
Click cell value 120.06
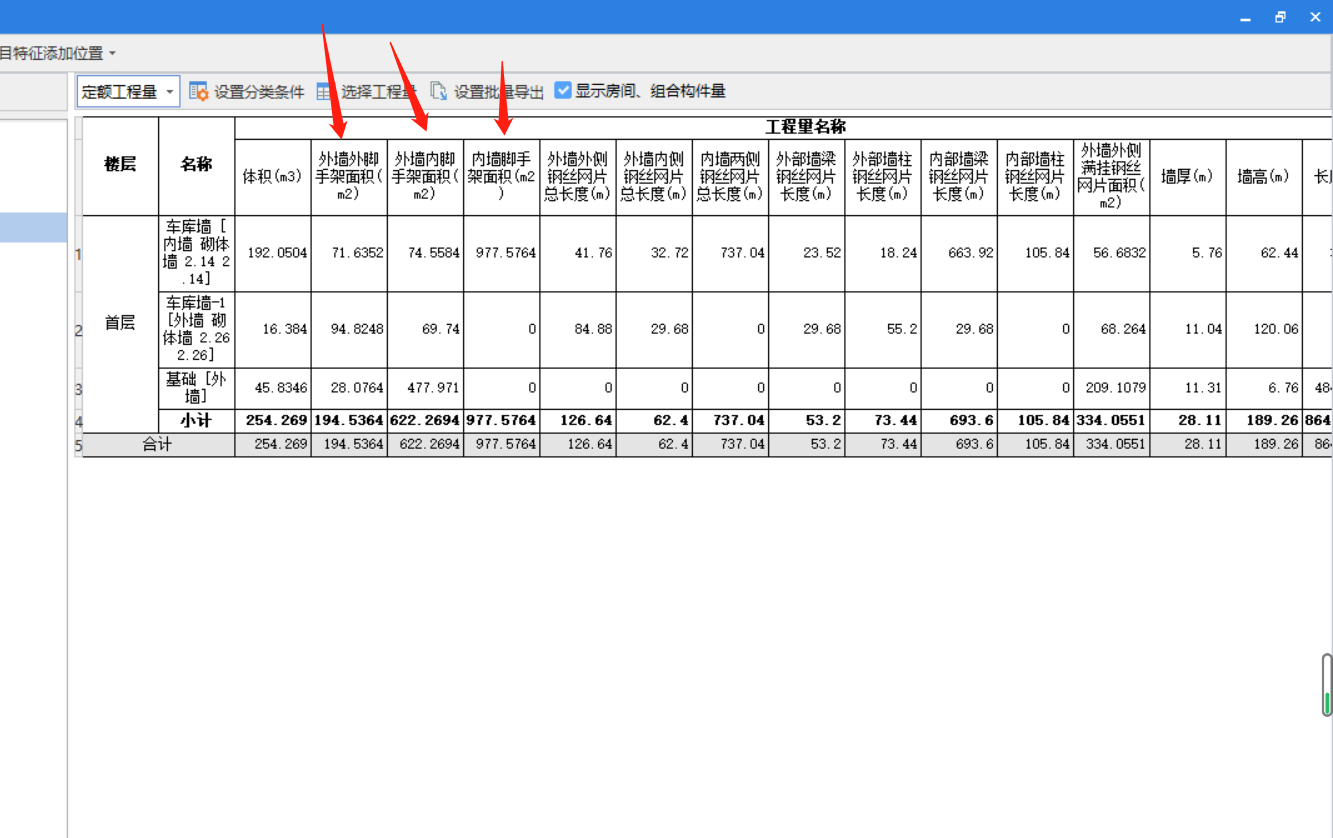(1276, 329)
